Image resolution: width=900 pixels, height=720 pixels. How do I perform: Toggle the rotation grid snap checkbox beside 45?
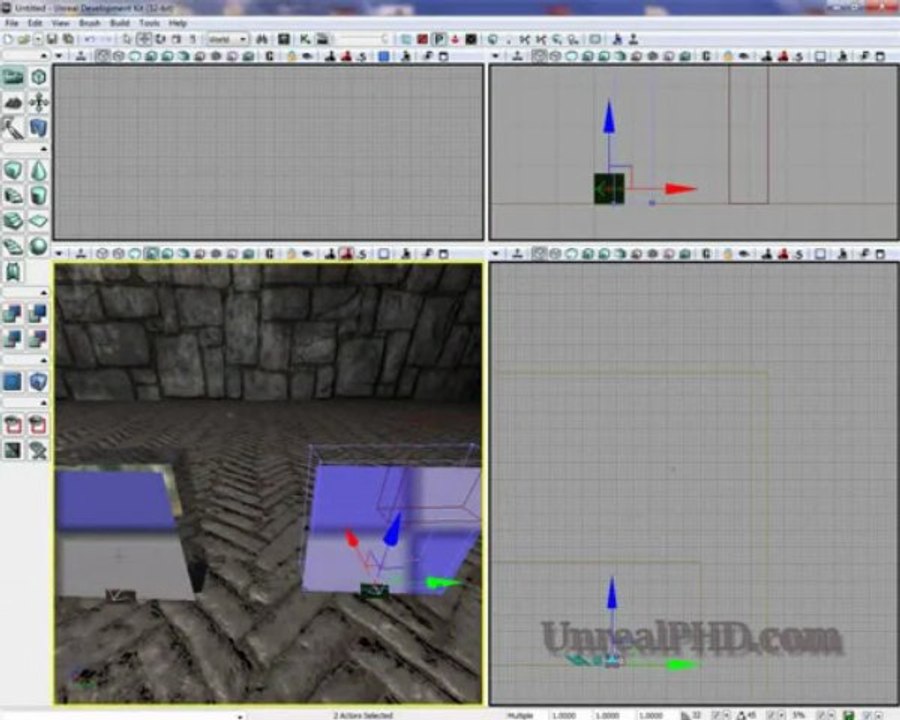[770, 715]
